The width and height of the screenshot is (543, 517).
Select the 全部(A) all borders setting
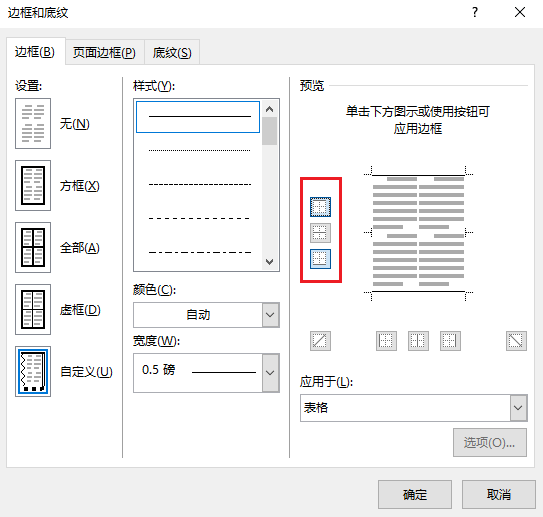(33, 248)
